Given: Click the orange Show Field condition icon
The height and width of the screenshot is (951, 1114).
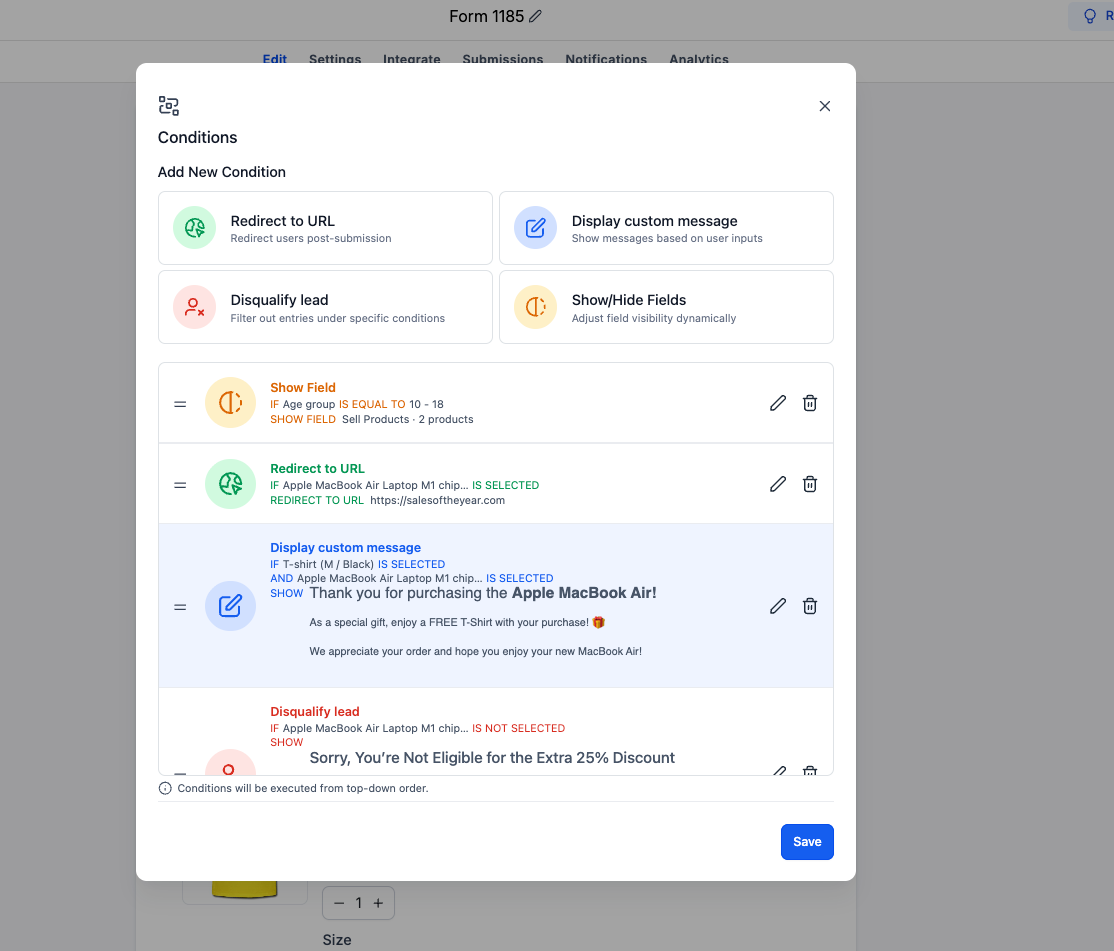Looking at the screenshot, I should pos(230,403).
